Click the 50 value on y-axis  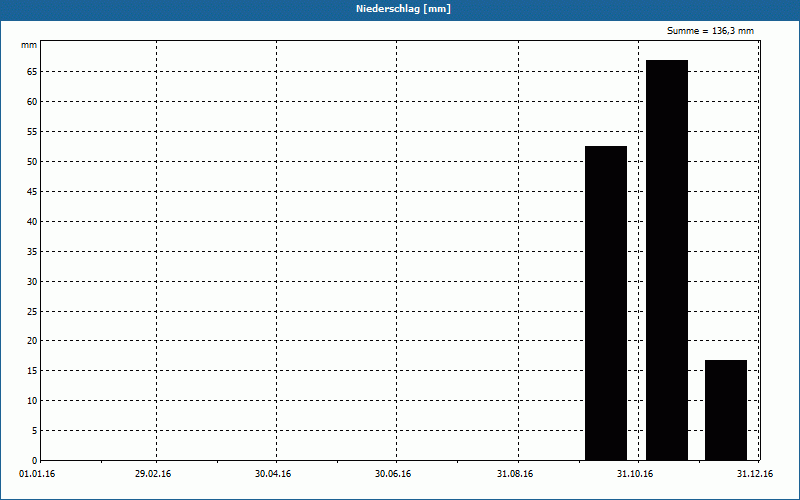point(32,162)
